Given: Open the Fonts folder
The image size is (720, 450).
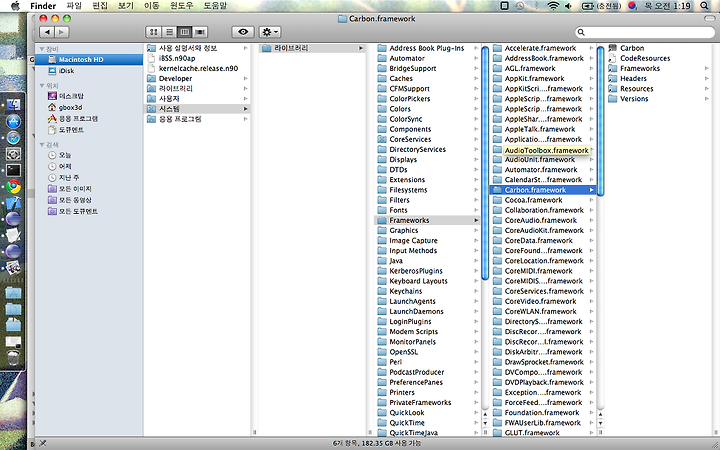Looking at the screenshot, I should [428, 210].
